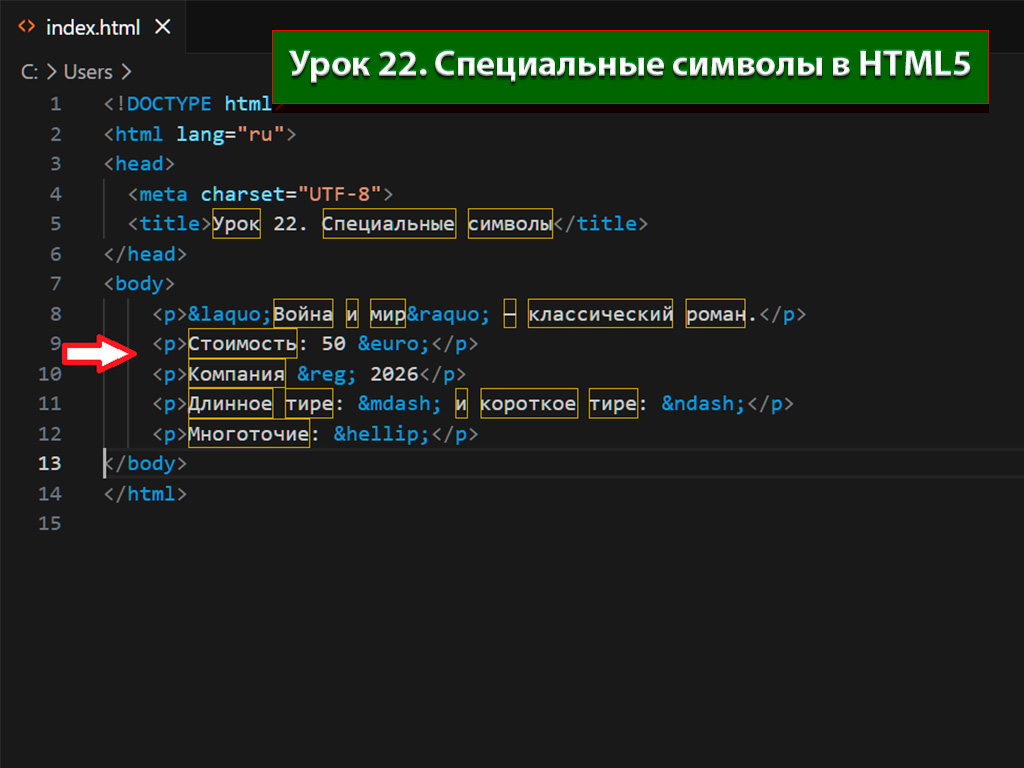Click the red arrow pointing at line 9
Viewport: 1024px width, 768px height.
tap(100, 355)
